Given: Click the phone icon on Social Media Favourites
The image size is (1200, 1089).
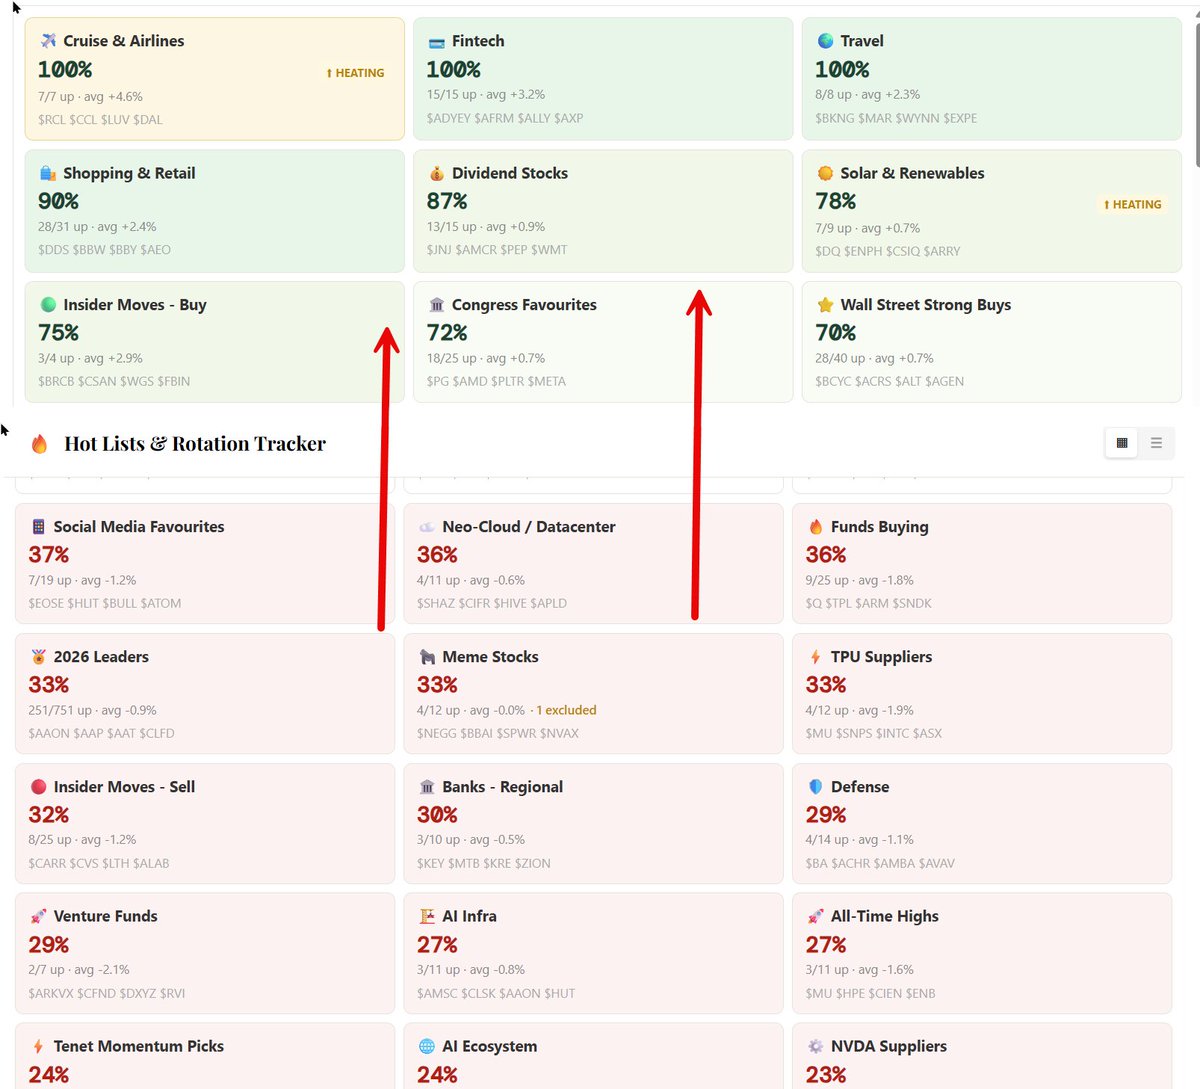Looking at the screenshot, I should coord(38,527).
